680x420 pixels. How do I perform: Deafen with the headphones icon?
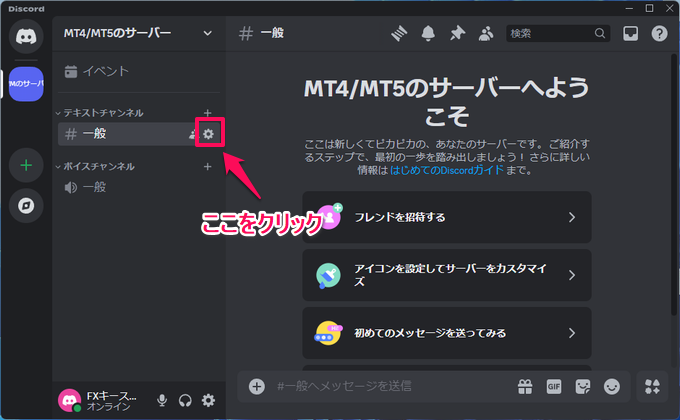click(185, 400)
